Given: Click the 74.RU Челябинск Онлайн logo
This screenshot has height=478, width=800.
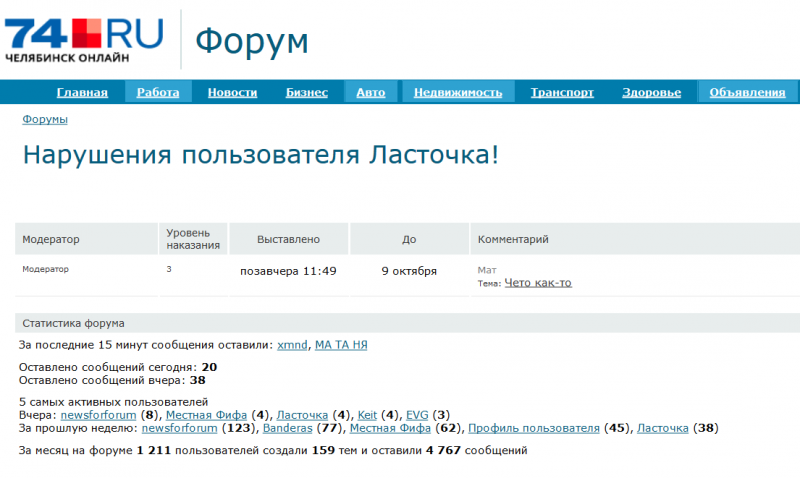Looking at the screenshot, I should coord(84,39).
